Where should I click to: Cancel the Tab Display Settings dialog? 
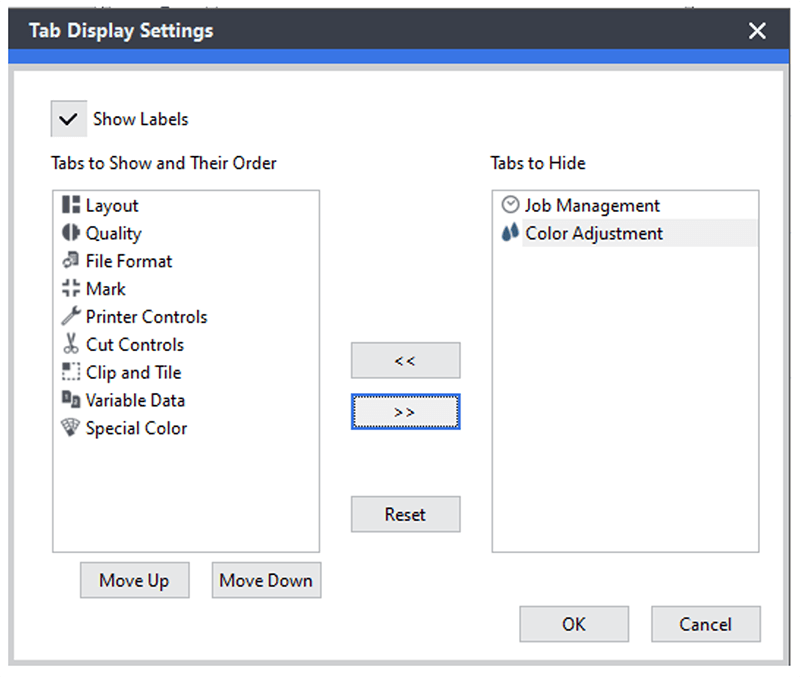click(x=705, y=624)
